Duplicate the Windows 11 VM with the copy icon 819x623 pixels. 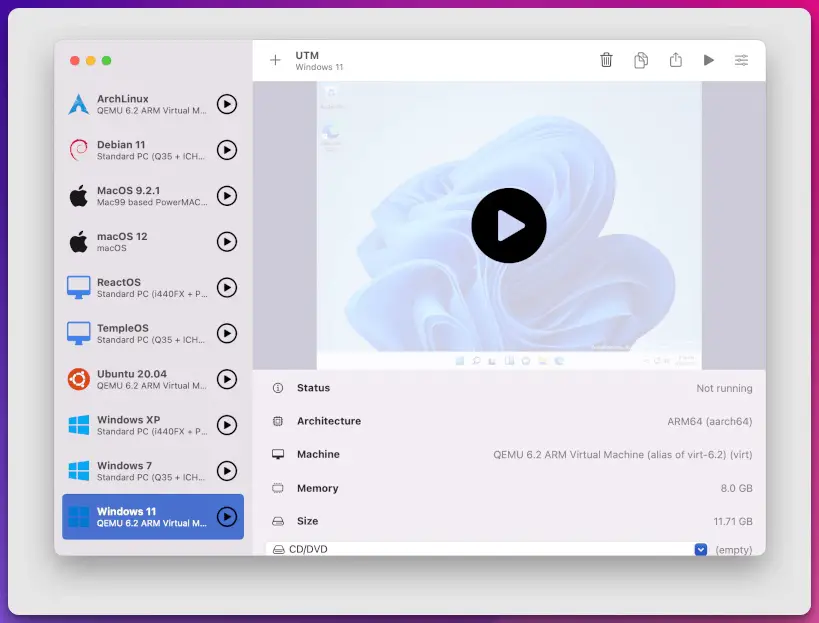640,60
